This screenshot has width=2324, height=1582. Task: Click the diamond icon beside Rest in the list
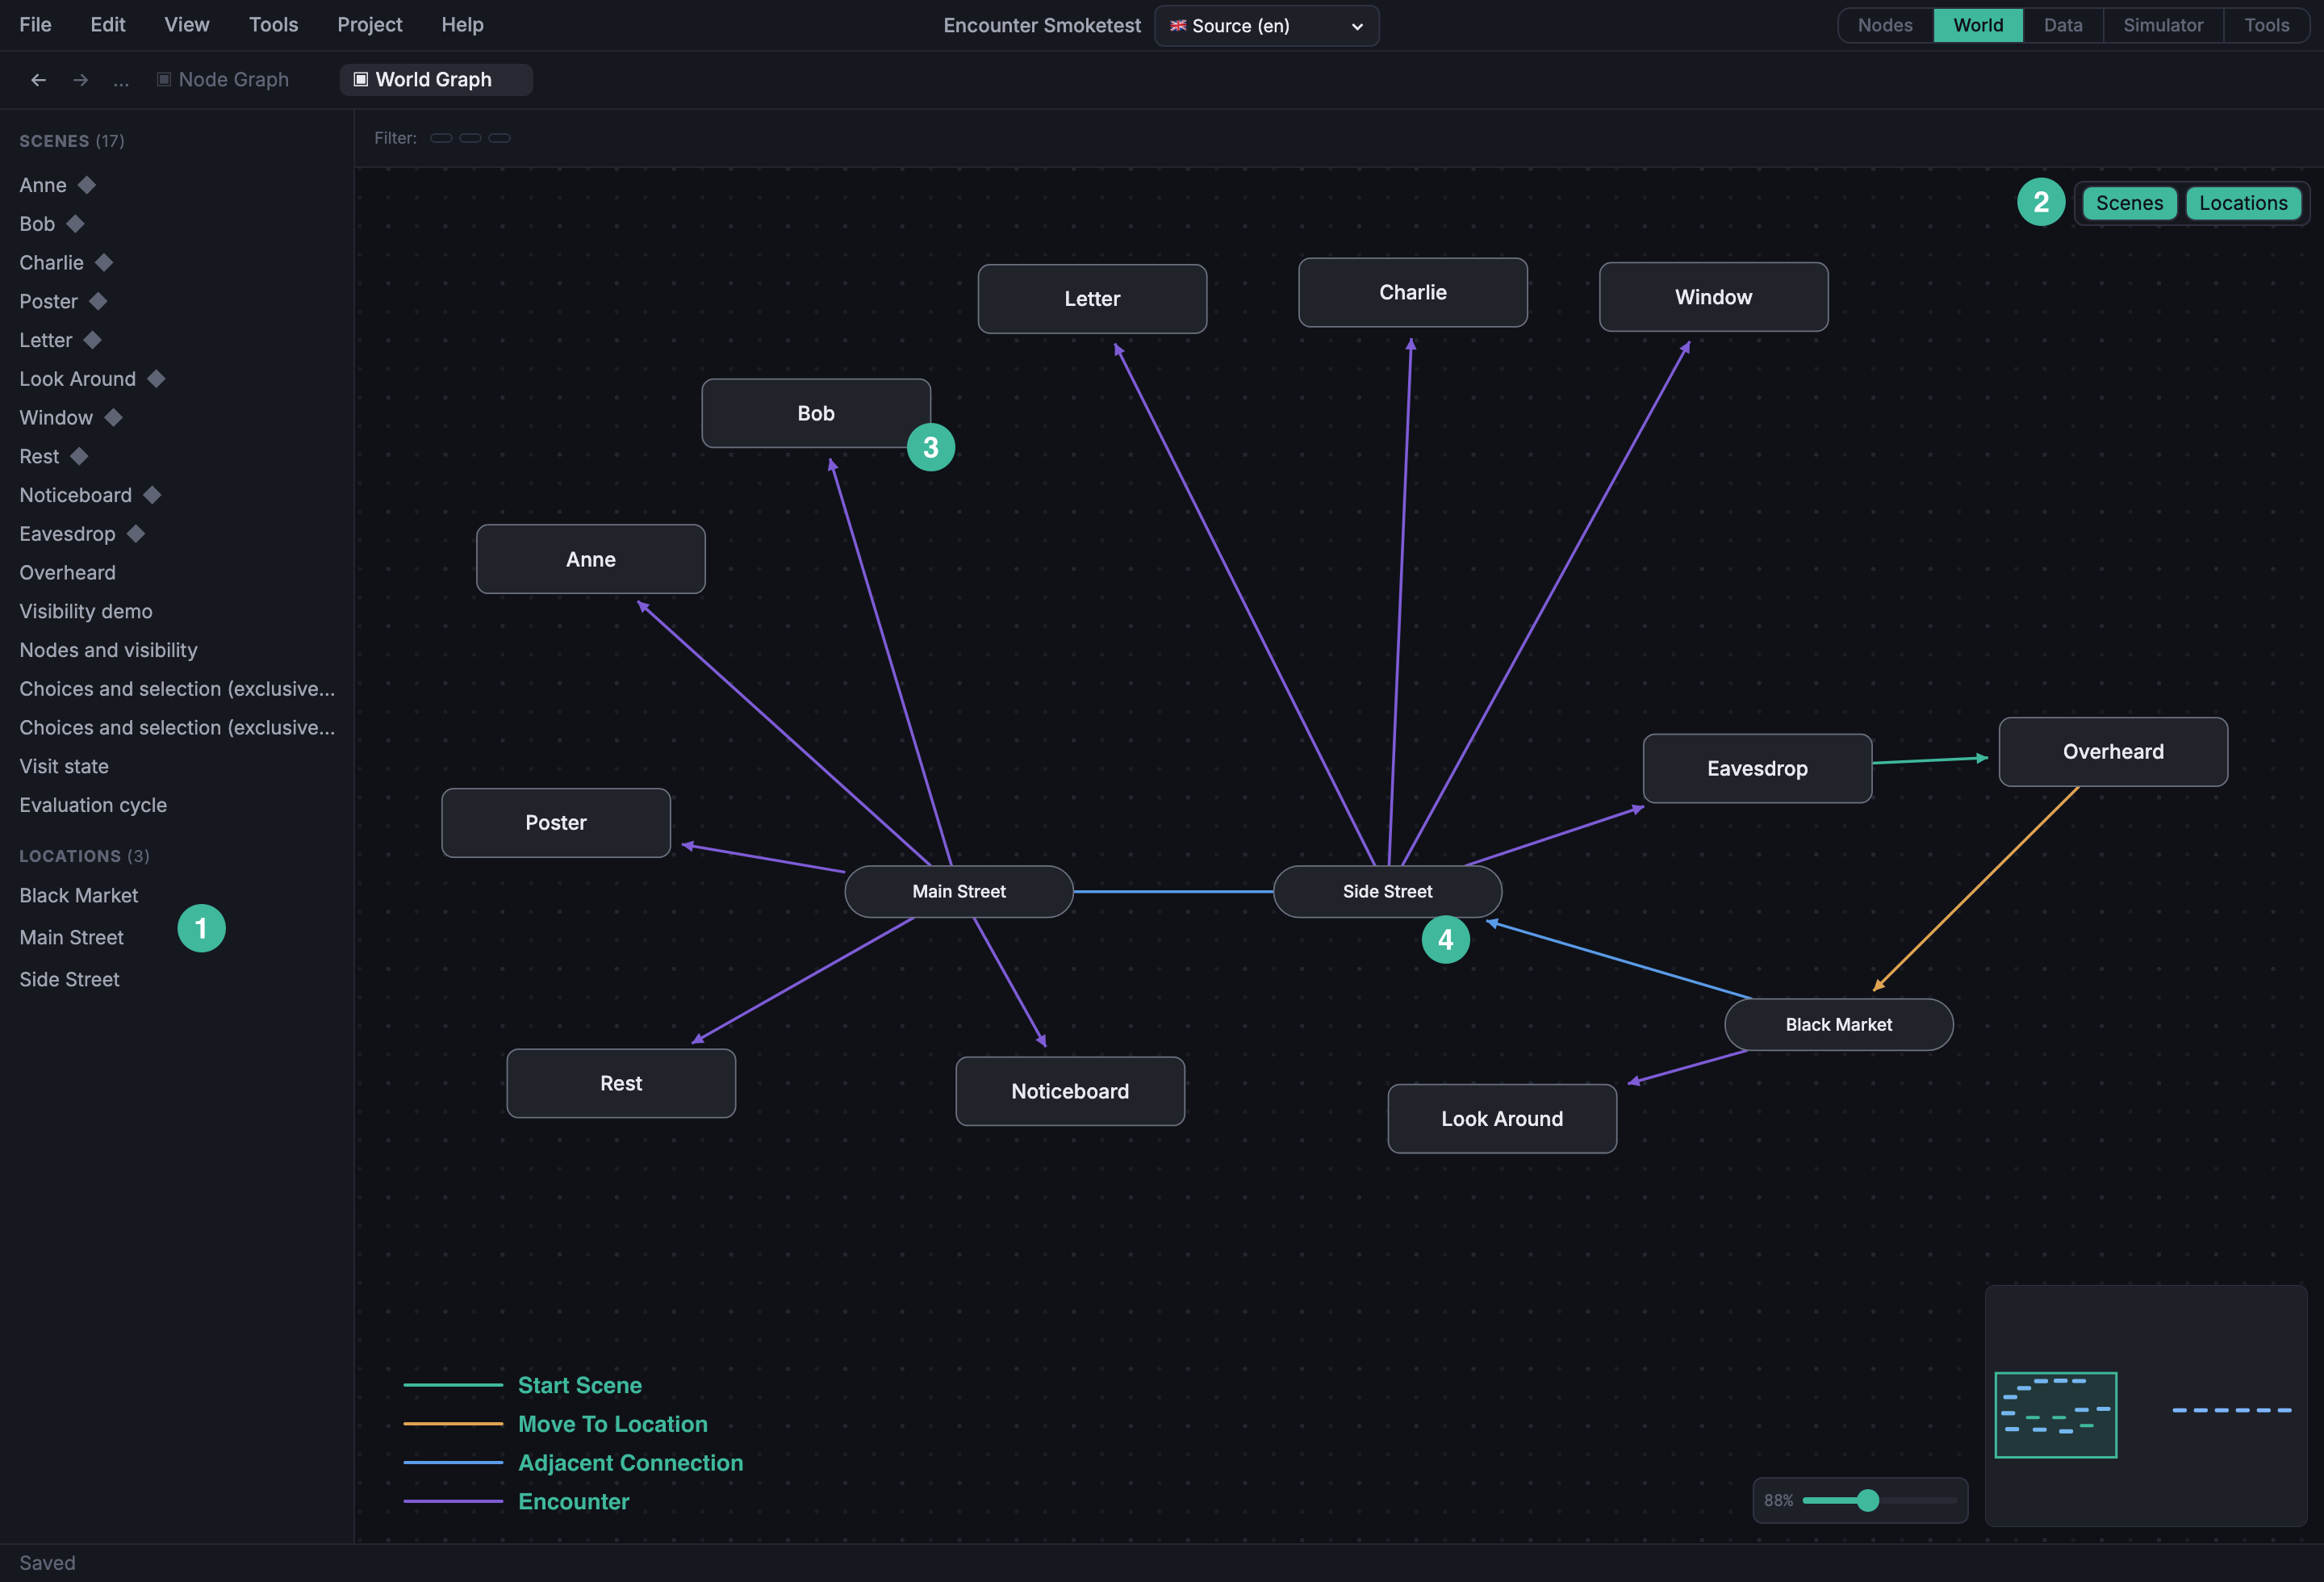(x=79, y=456)
